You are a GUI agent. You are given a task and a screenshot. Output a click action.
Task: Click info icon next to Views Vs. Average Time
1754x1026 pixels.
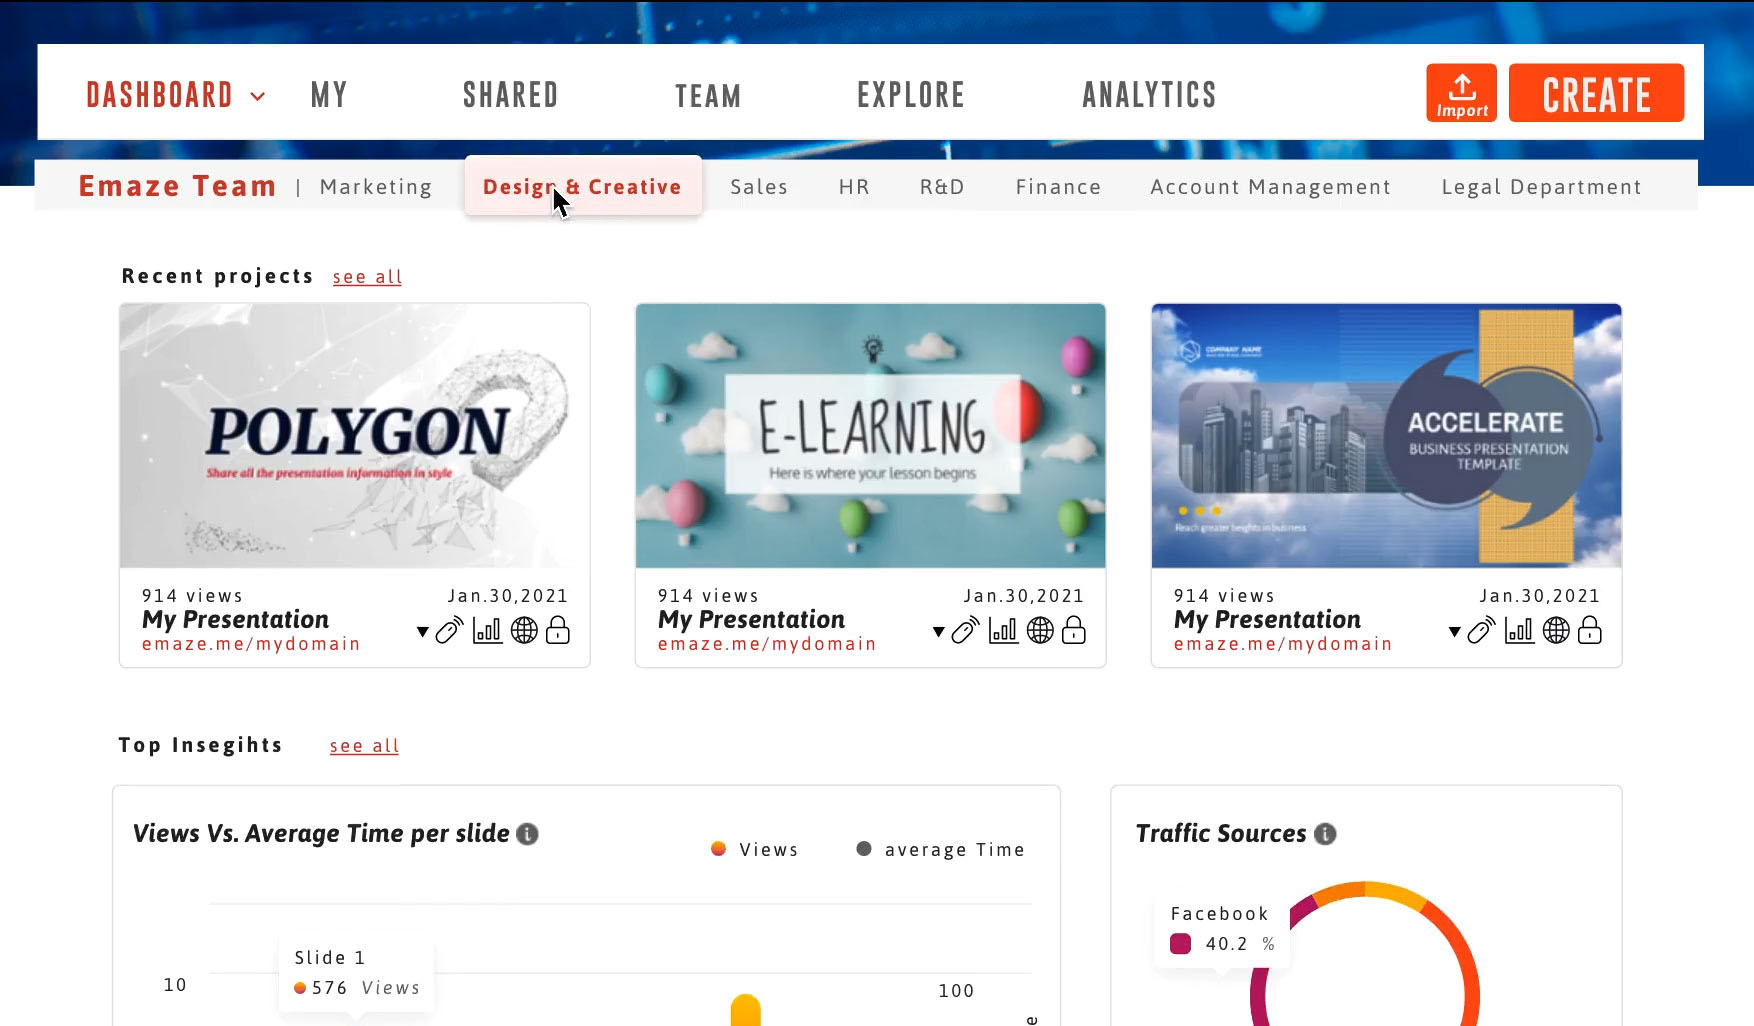(x=527, y=834)
